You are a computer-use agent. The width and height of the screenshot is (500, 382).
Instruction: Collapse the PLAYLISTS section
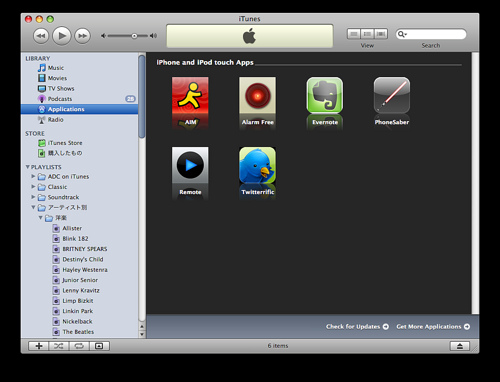pos(28,167)
